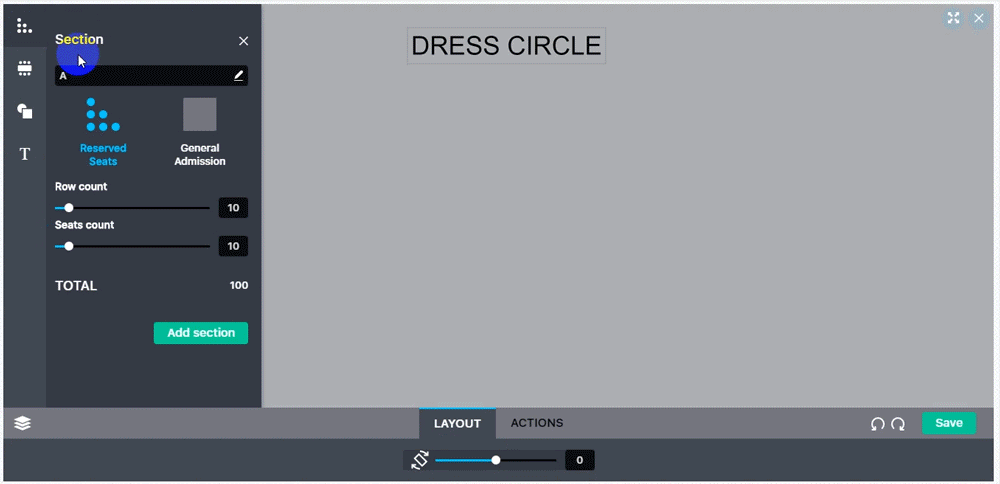1000x484 pixels.
Task: Open the shapes tool in sidebar
Action: 24,111
